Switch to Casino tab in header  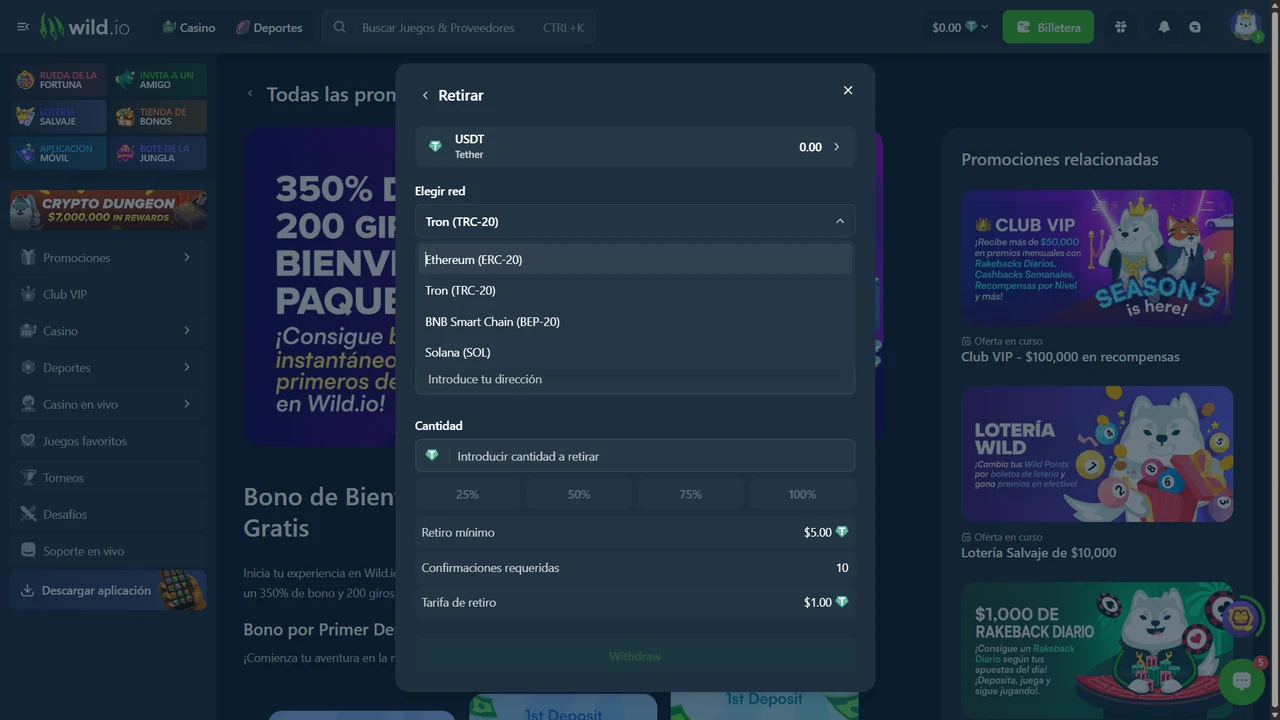[x=189, y=27]
